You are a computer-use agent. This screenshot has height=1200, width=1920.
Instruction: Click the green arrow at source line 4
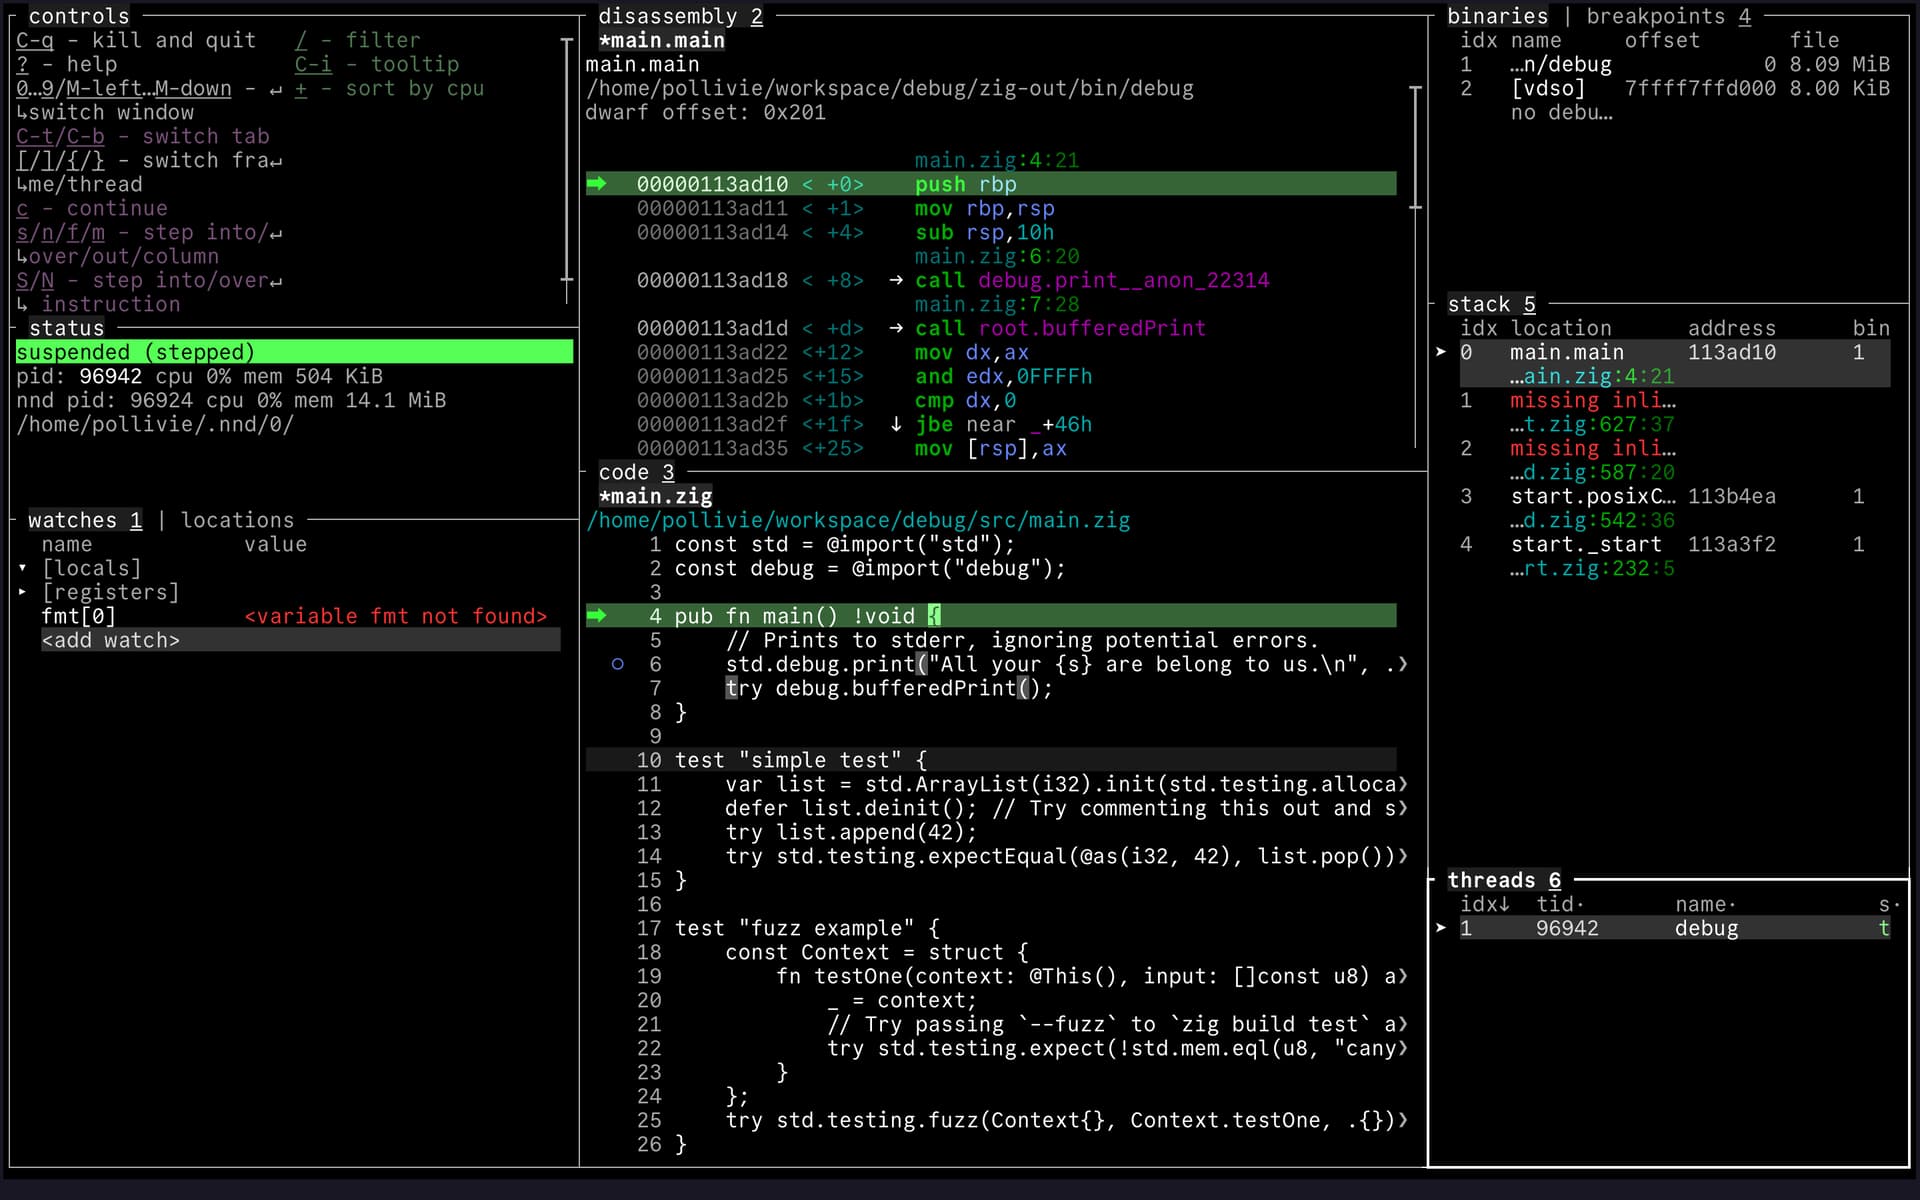pyautogui.click(x=597, y=616)
